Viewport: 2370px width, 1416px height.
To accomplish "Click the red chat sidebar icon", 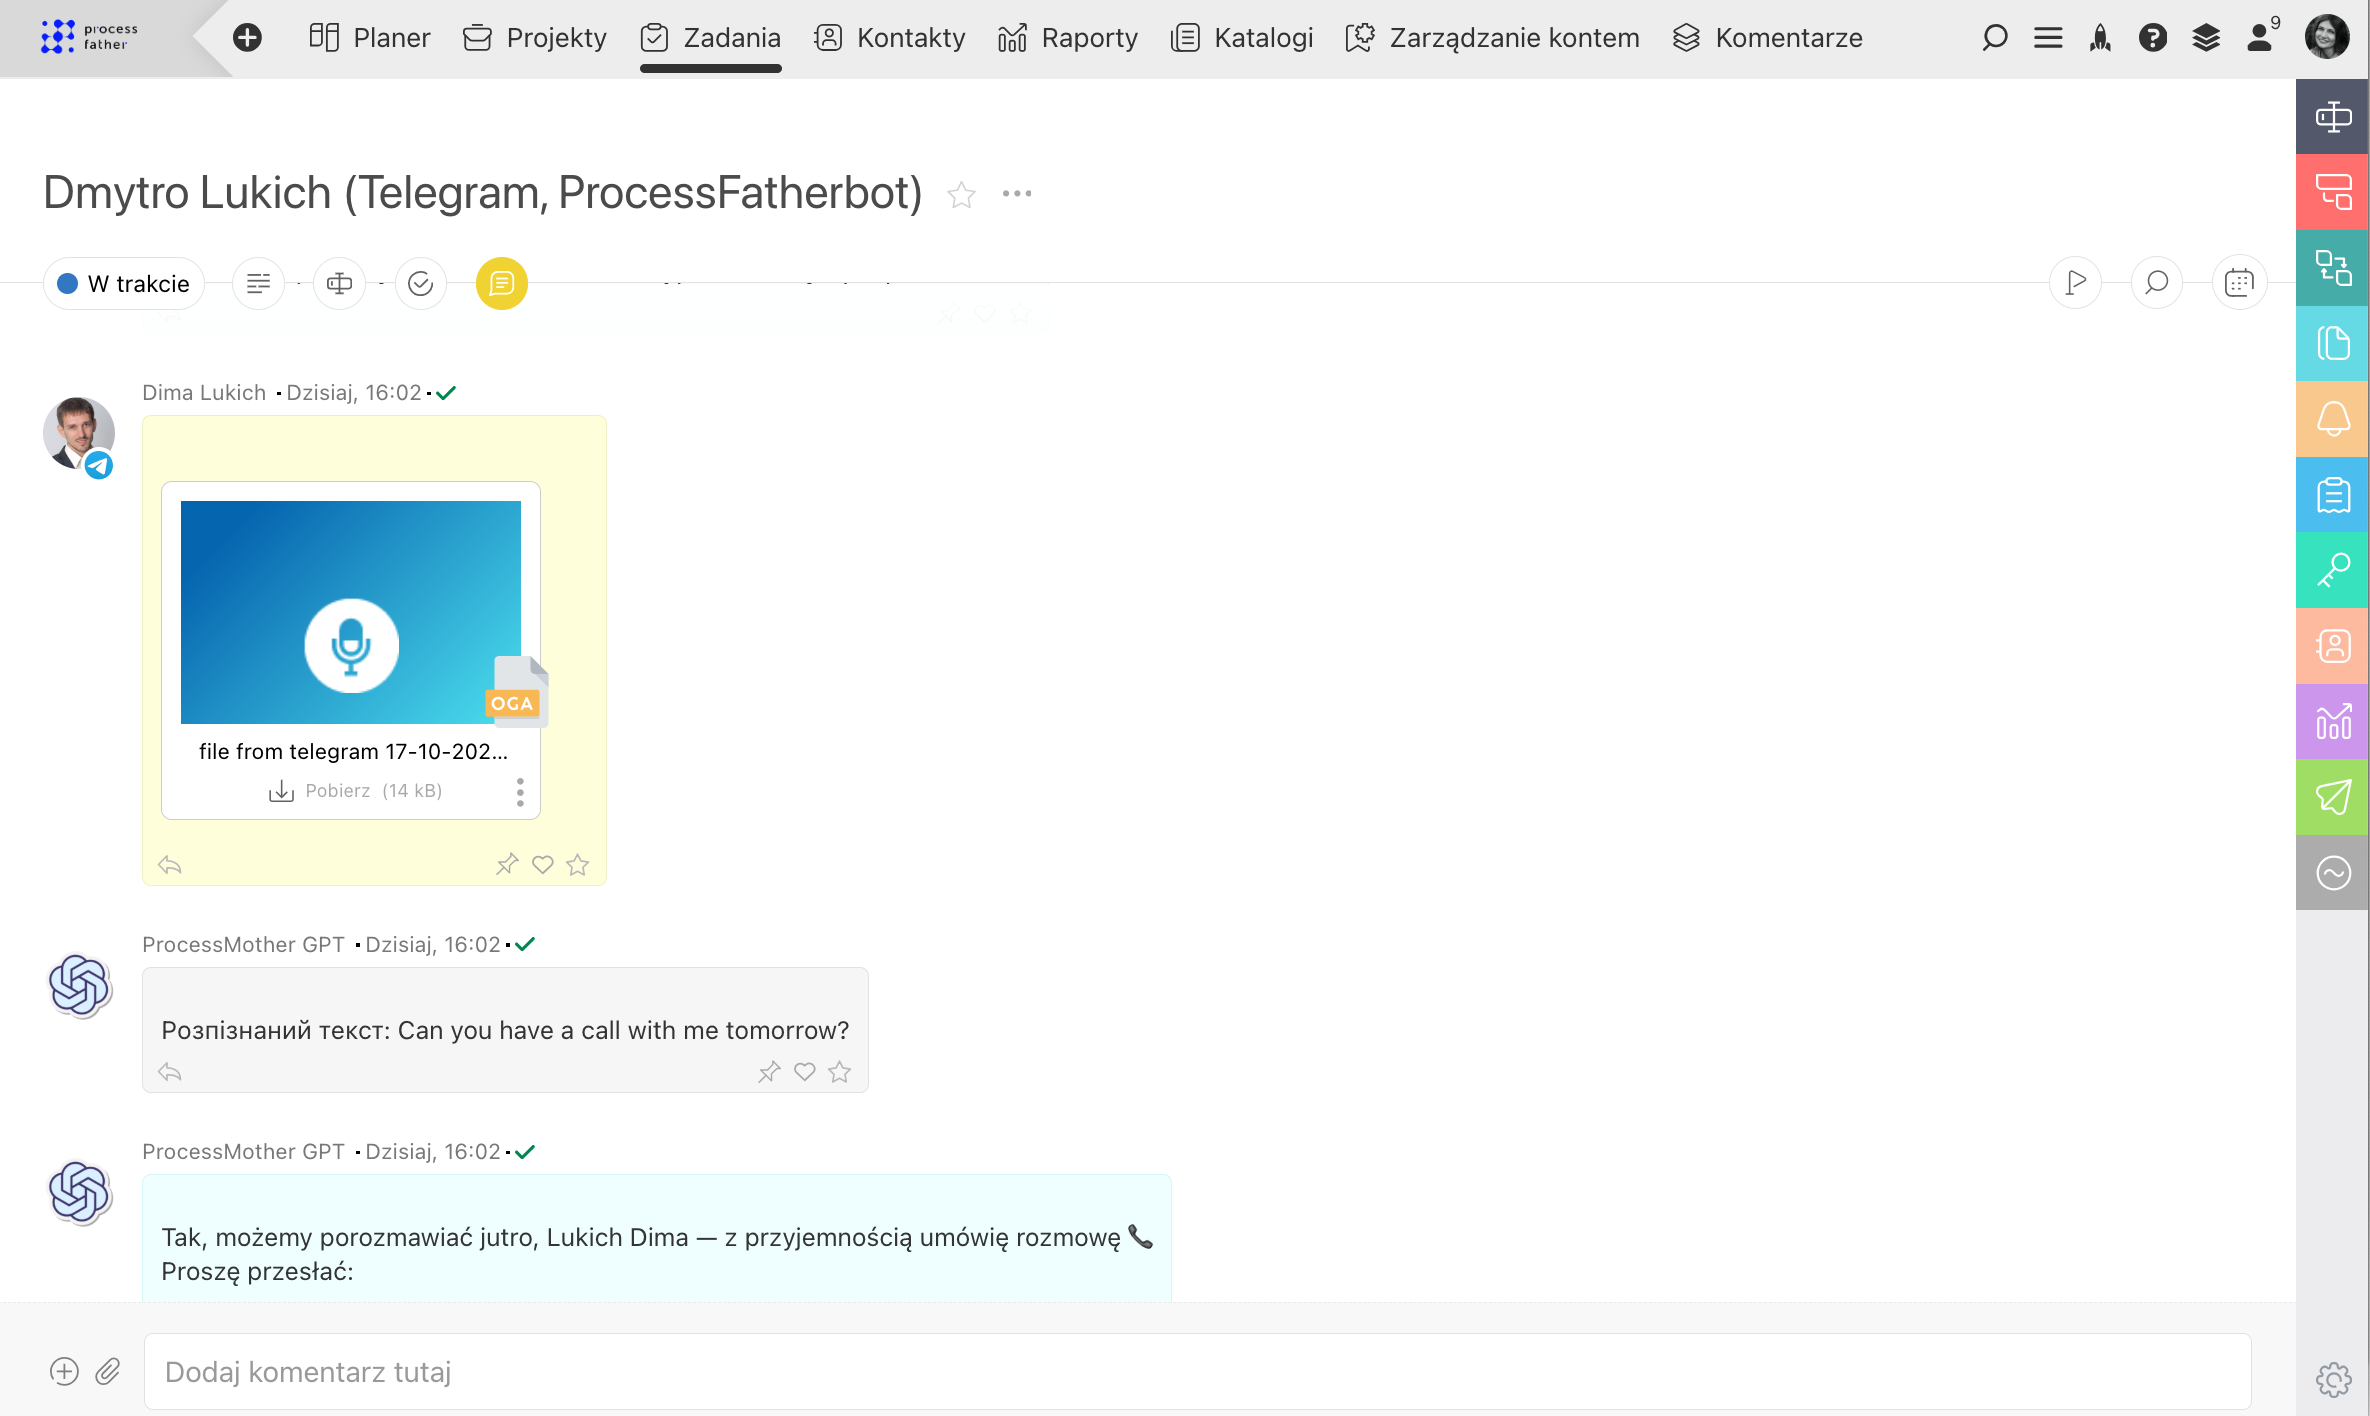I will pos(2332,191).
